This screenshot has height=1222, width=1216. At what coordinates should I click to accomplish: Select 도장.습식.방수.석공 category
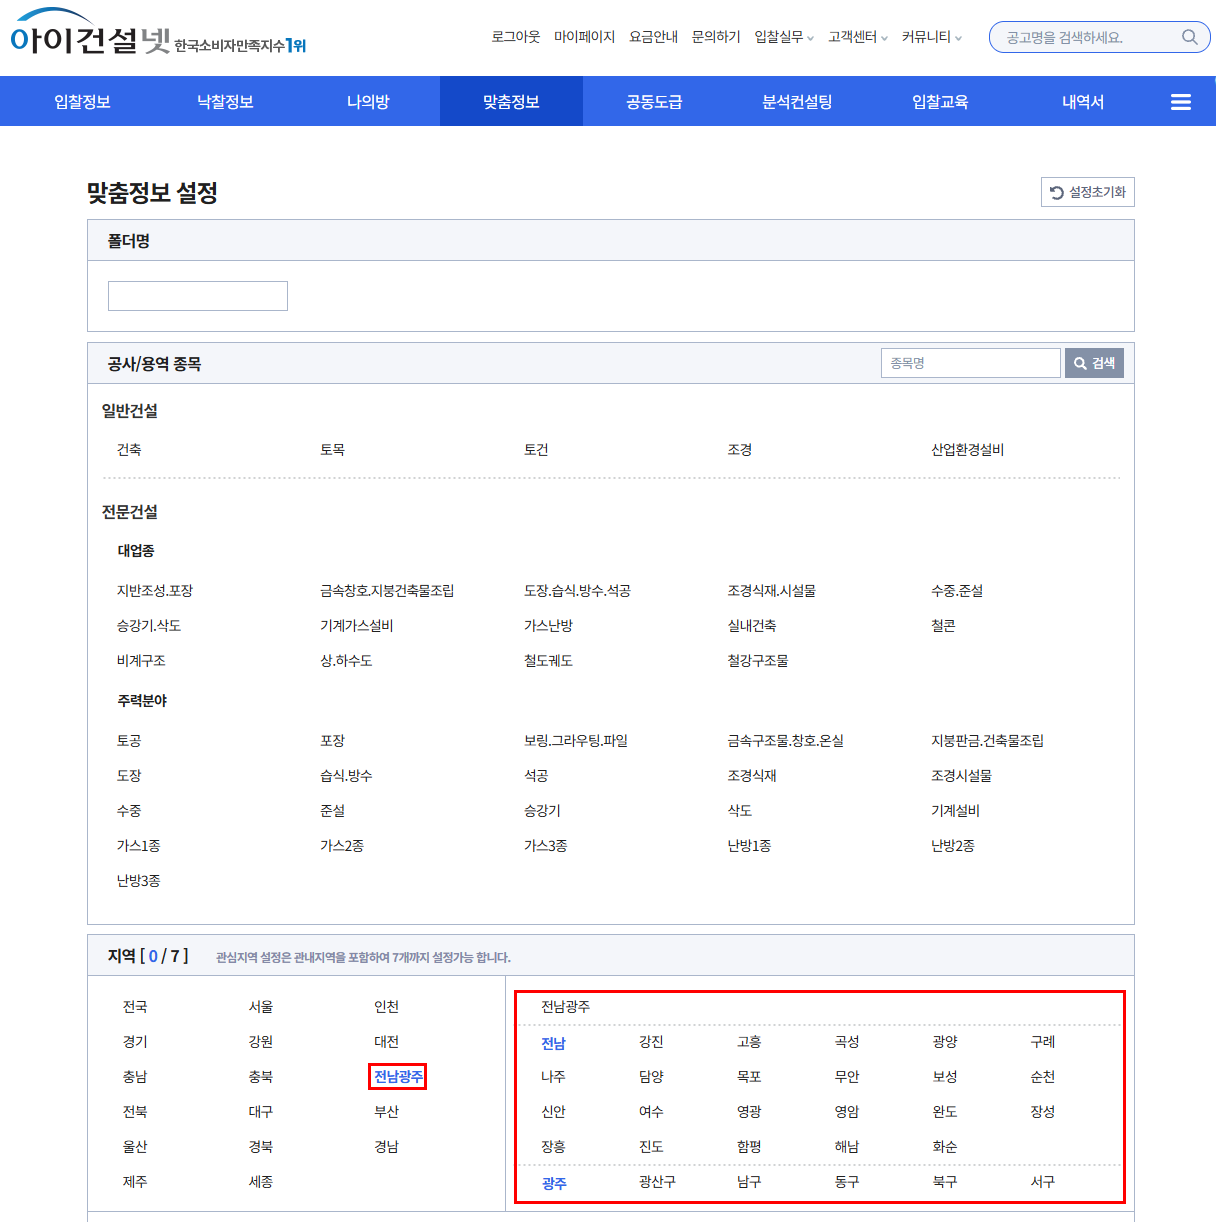(x=577, y=591)
